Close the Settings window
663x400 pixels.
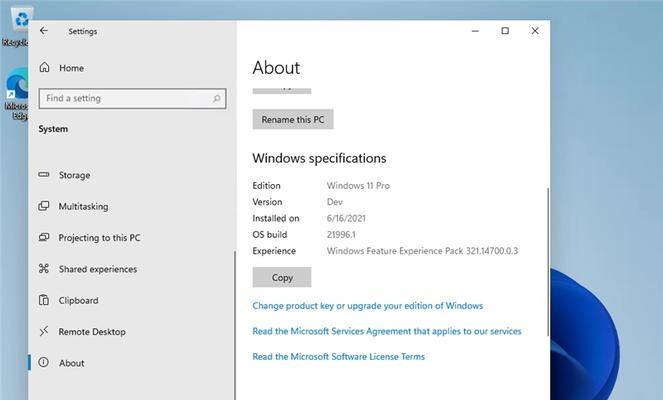[535, 31]
